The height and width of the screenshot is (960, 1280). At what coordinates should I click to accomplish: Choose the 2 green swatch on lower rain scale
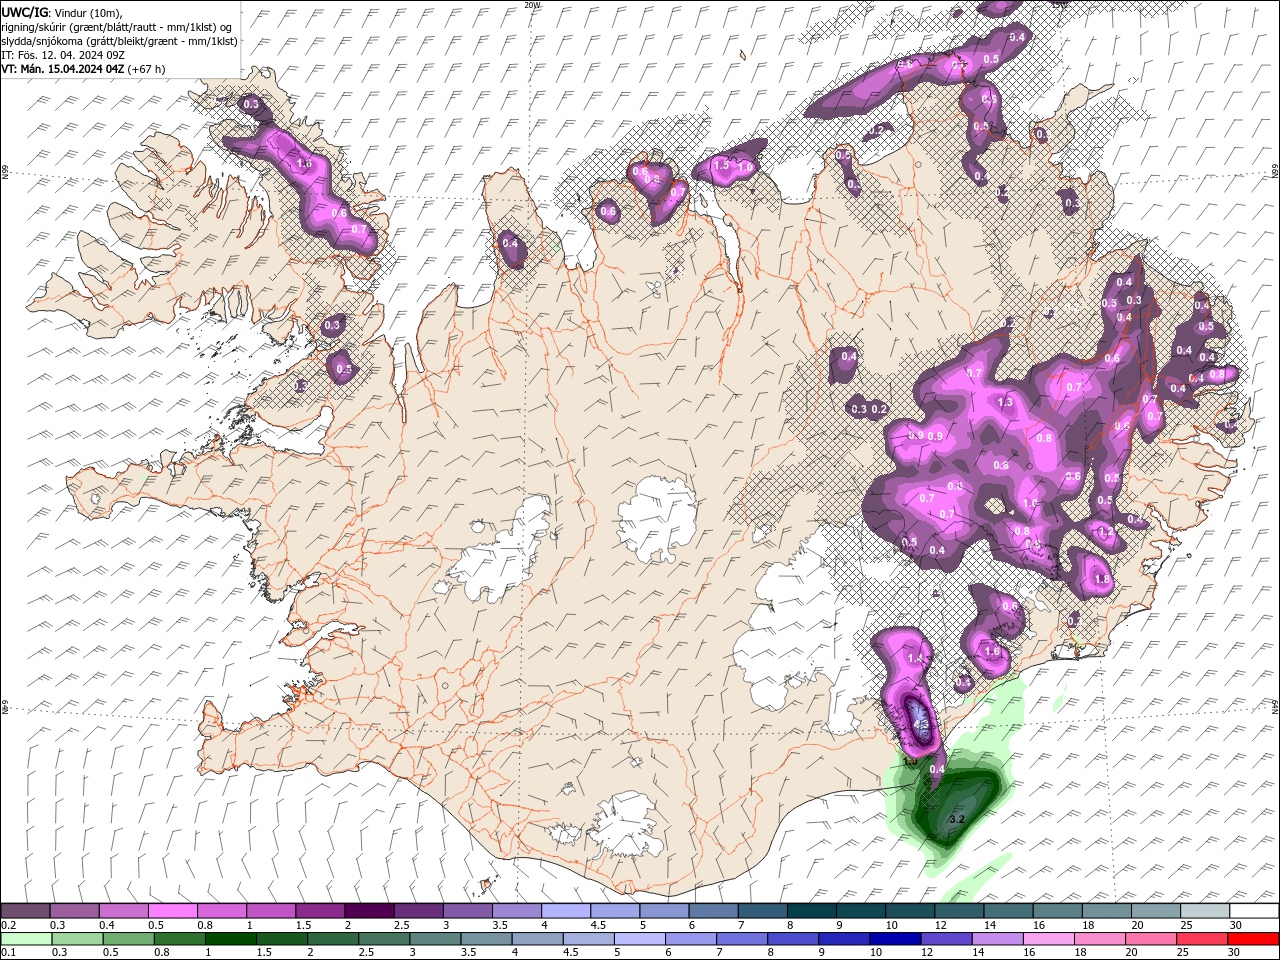(333, 939)
